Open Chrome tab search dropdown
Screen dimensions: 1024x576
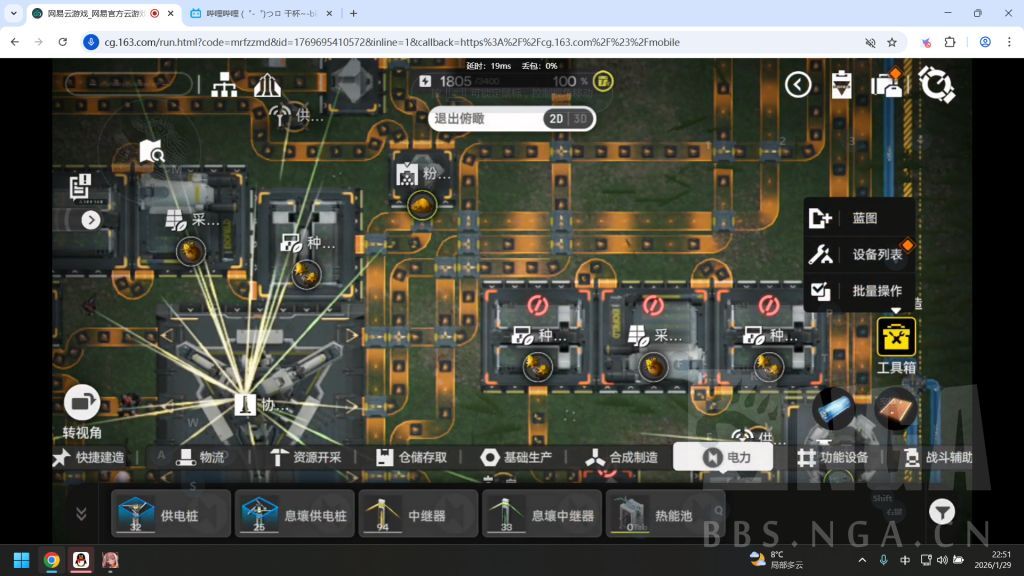coord(14,13)
